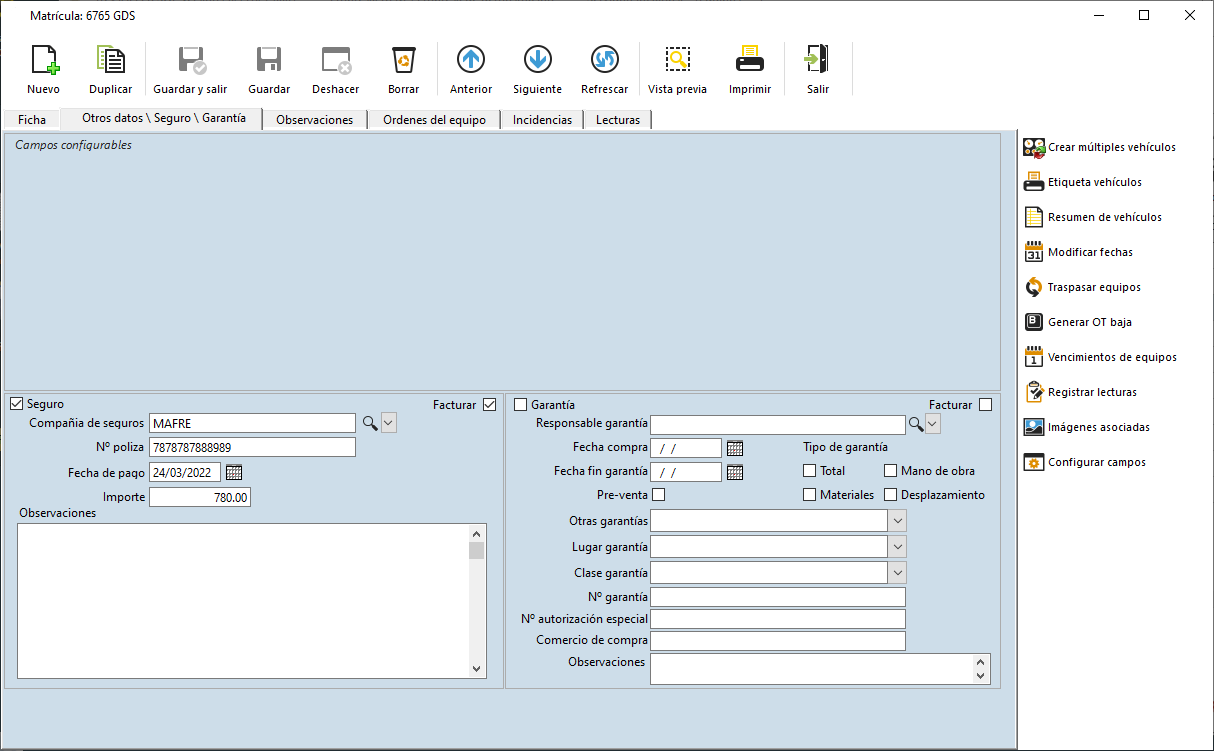The width and height of the screenshot is (1214, 751).
Task: Uncheck the Seguro checkbox
Action: coord(16,404)
